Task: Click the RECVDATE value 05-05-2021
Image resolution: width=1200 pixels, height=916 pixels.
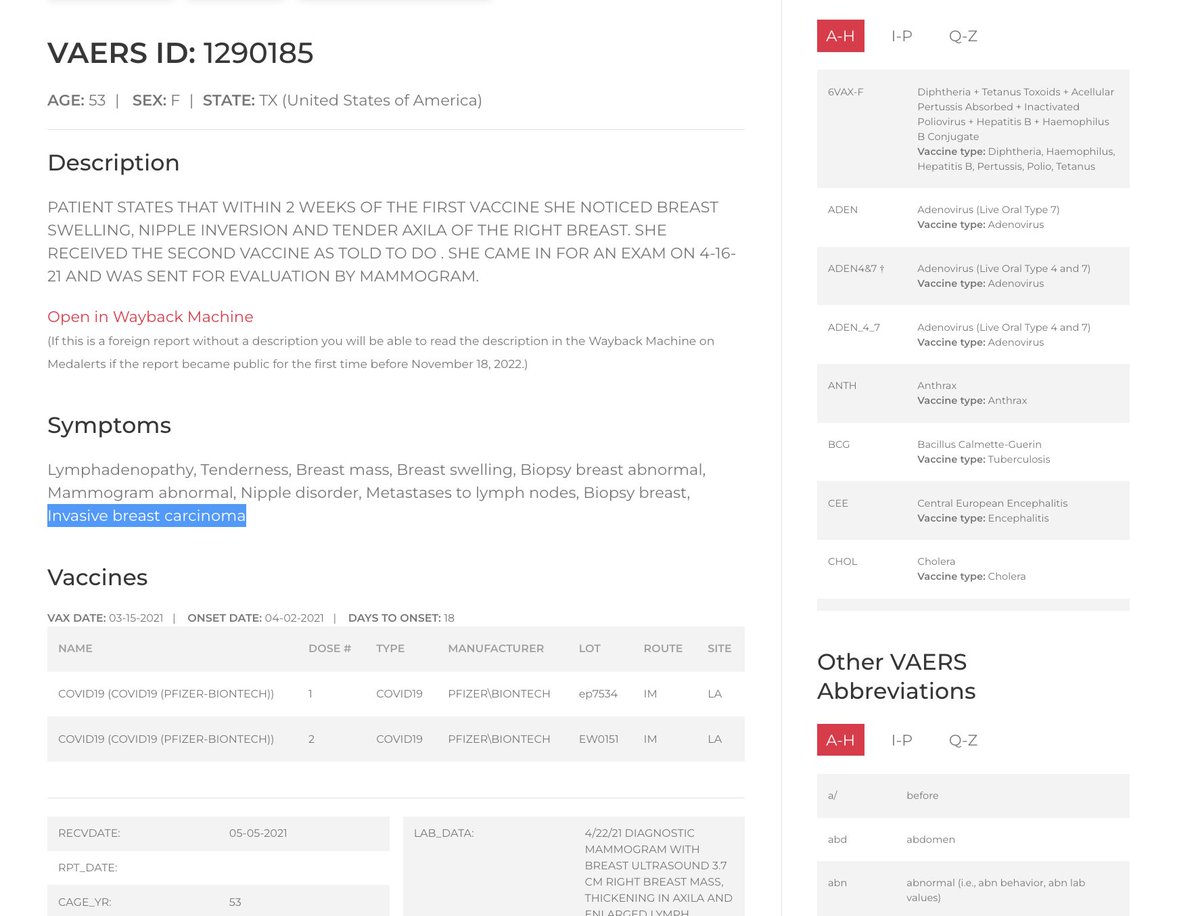Action: (x=258, y=833)
